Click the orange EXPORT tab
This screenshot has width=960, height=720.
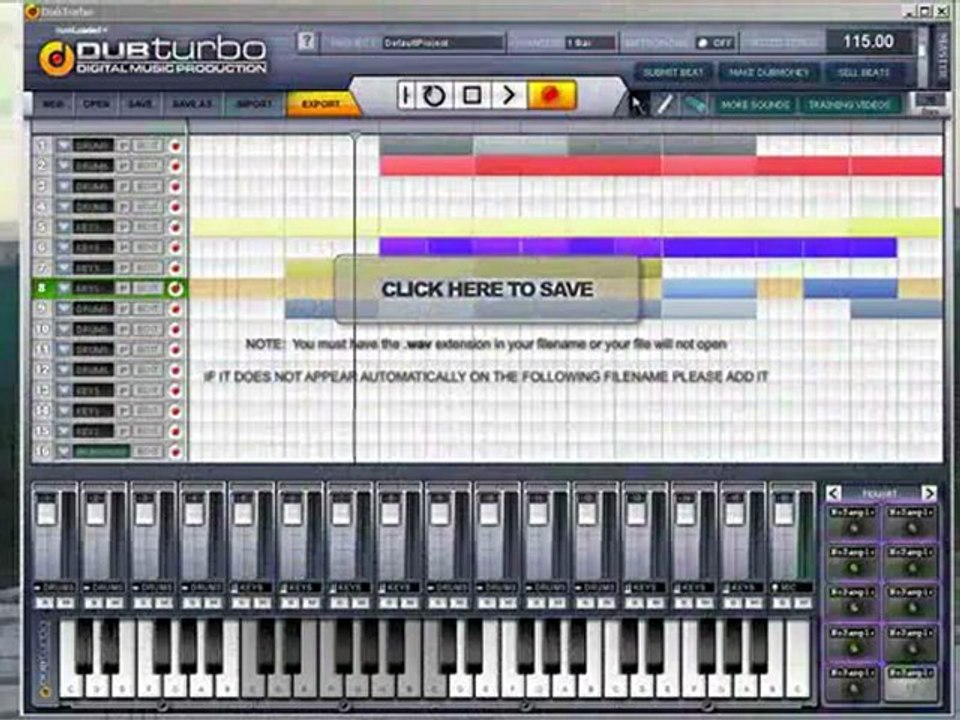point(321,104)
